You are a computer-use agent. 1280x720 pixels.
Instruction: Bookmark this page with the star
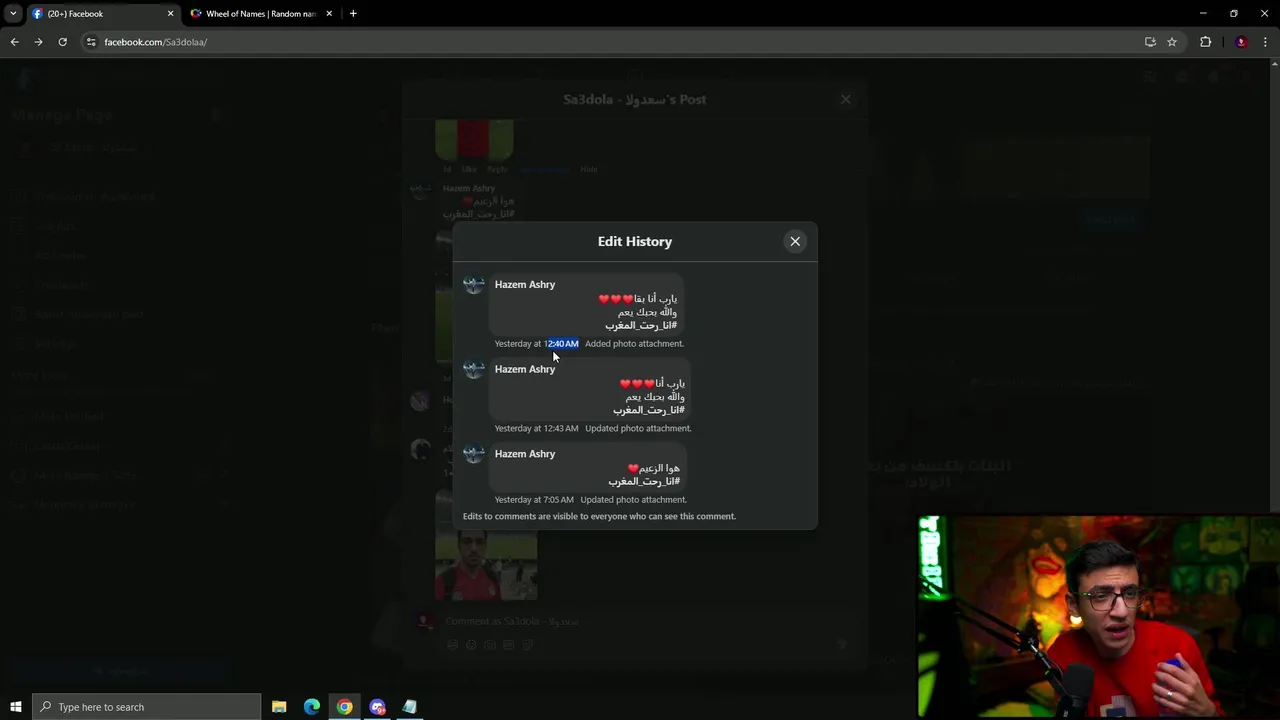tap(1172, 42)
